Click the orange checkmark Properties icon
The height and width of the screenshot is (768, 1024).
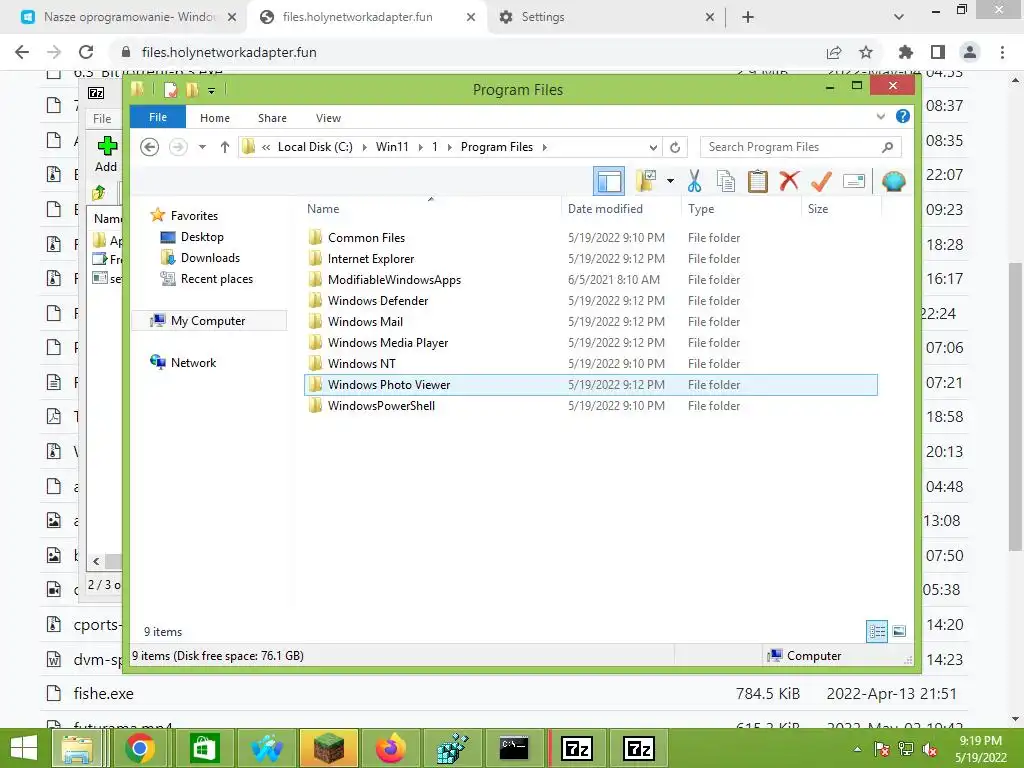click(821, 181)
